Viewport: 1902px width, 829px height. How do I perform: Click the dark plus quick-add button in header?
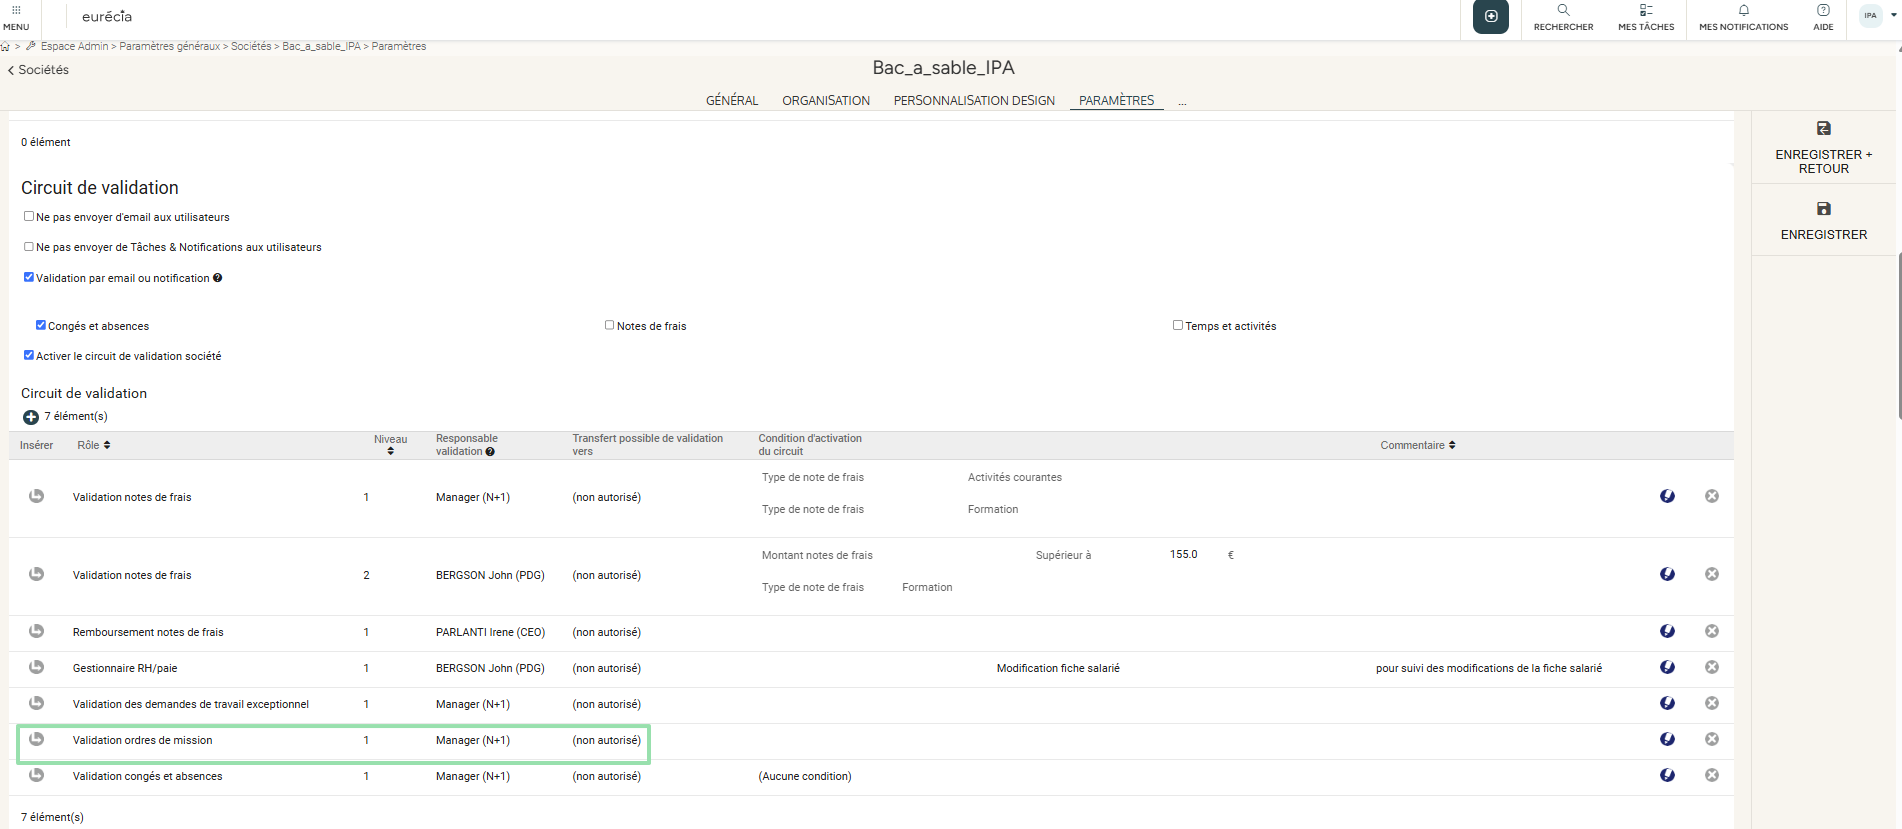1490,17
